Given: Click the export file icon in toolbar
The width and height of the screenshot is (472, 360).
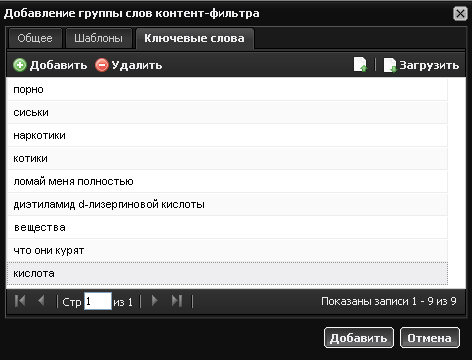Looking at the screenshot, I should (x=360, y=65).
